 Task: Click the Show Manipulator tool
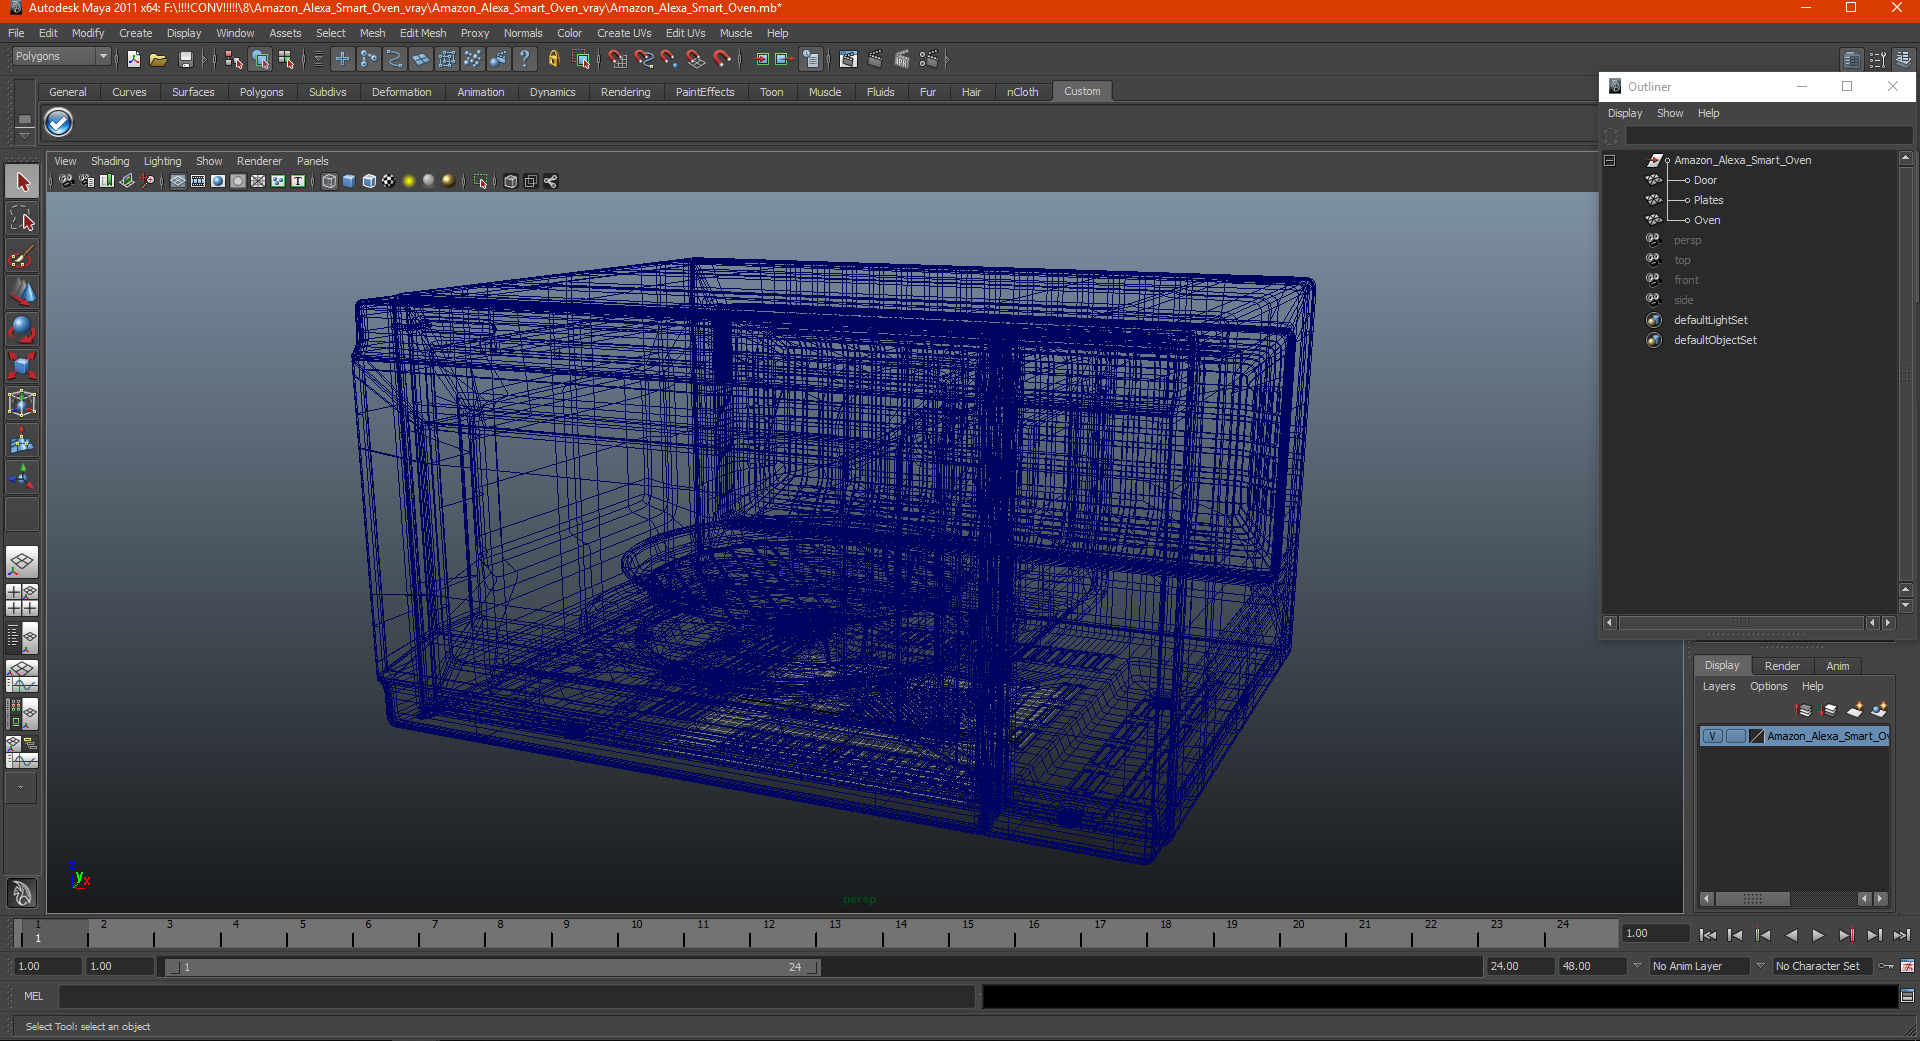click(22, 477)
